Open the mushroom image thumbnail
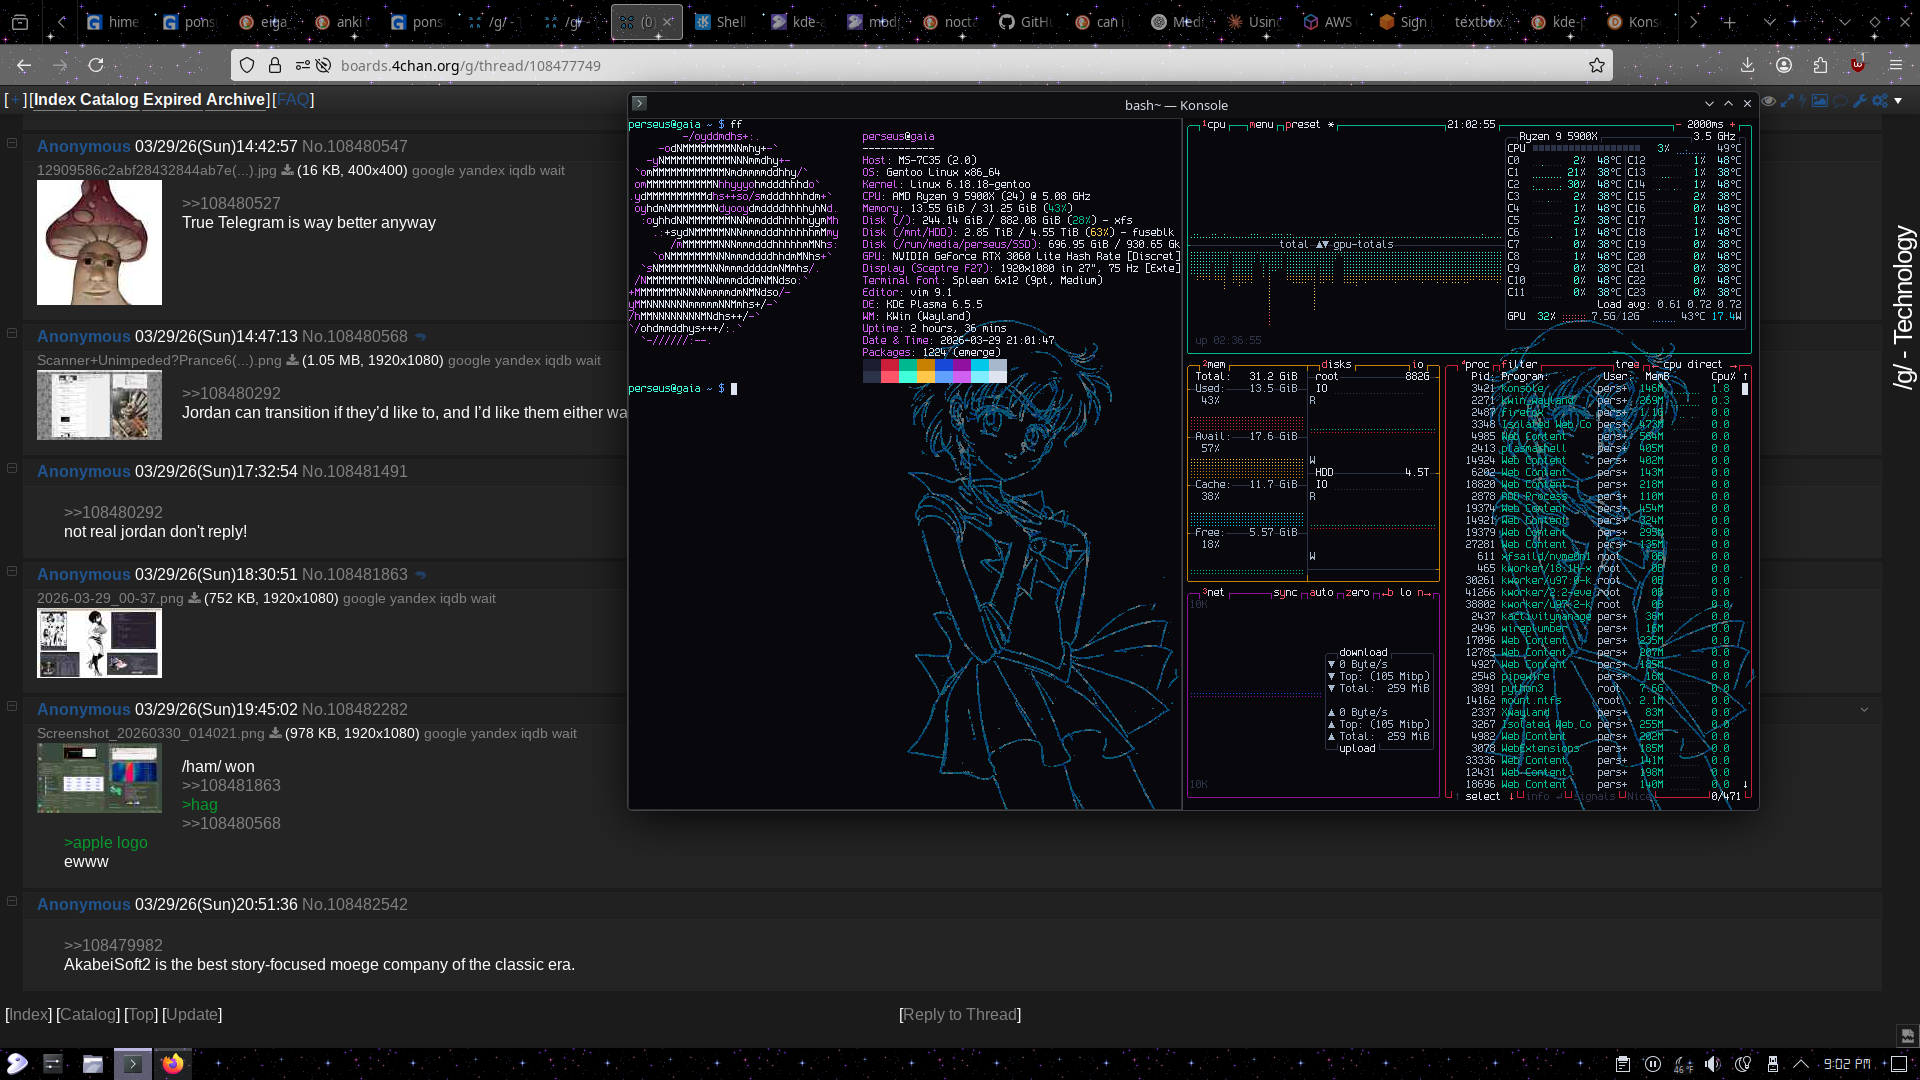 (99, 243)
